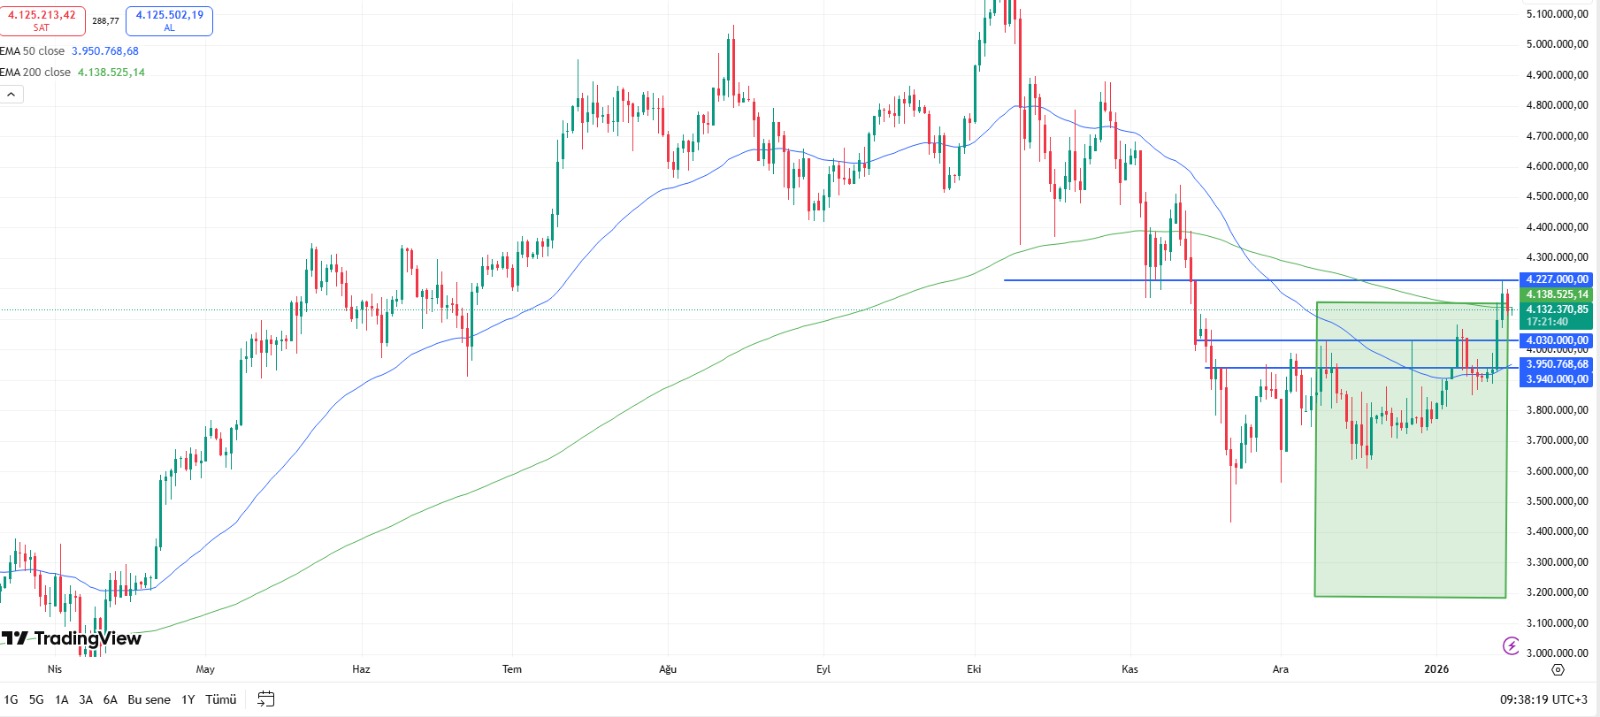
Task: Switch to the 1G time range
Action: click(x=11, y=700)
